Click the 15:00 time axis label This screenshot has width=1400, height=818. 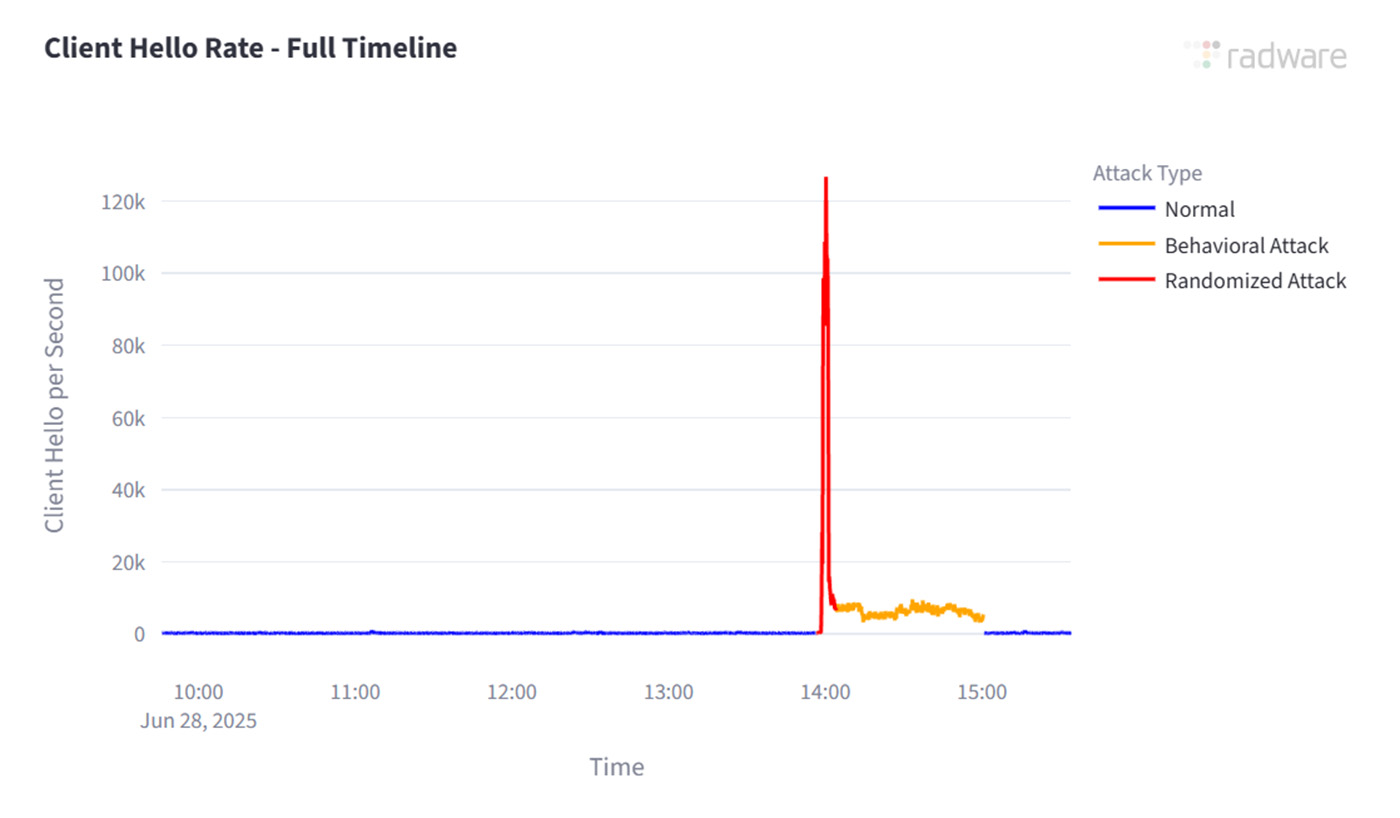point(982,692)
